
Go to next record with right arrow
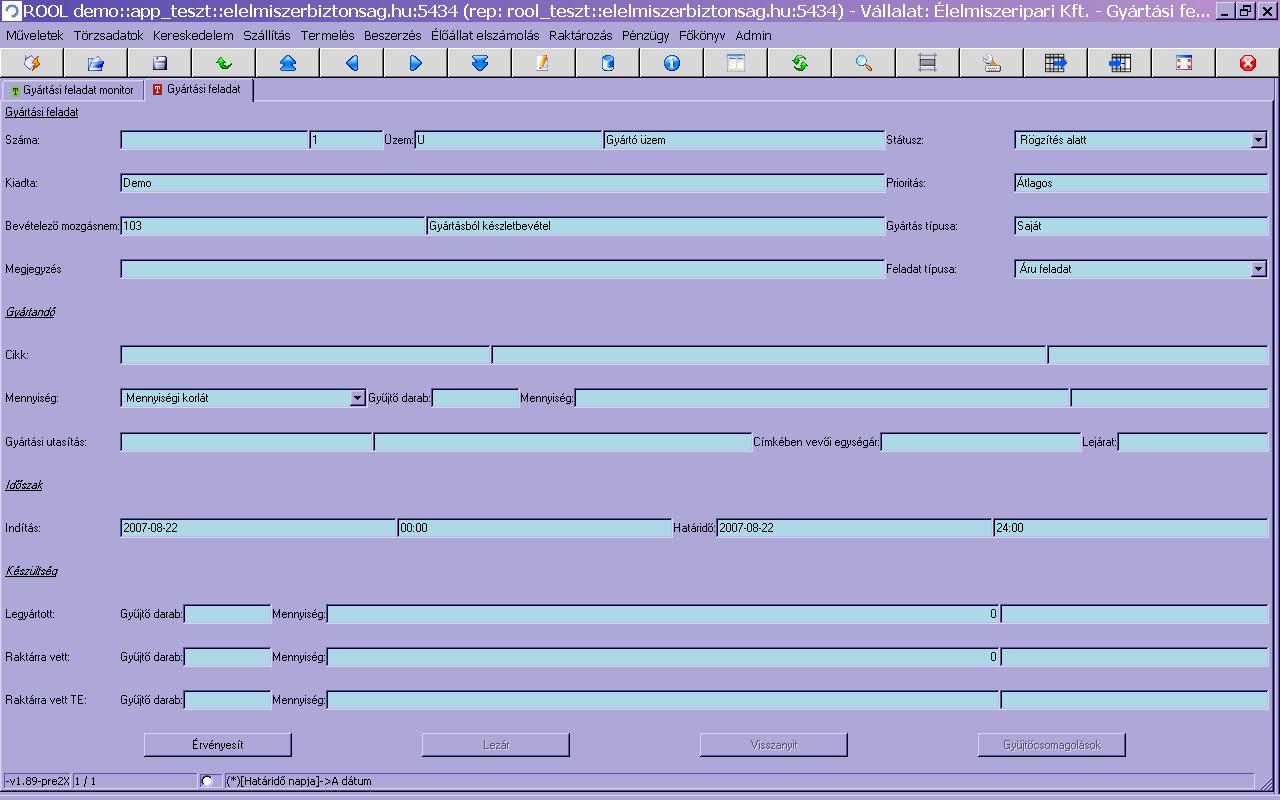(415, 63)
